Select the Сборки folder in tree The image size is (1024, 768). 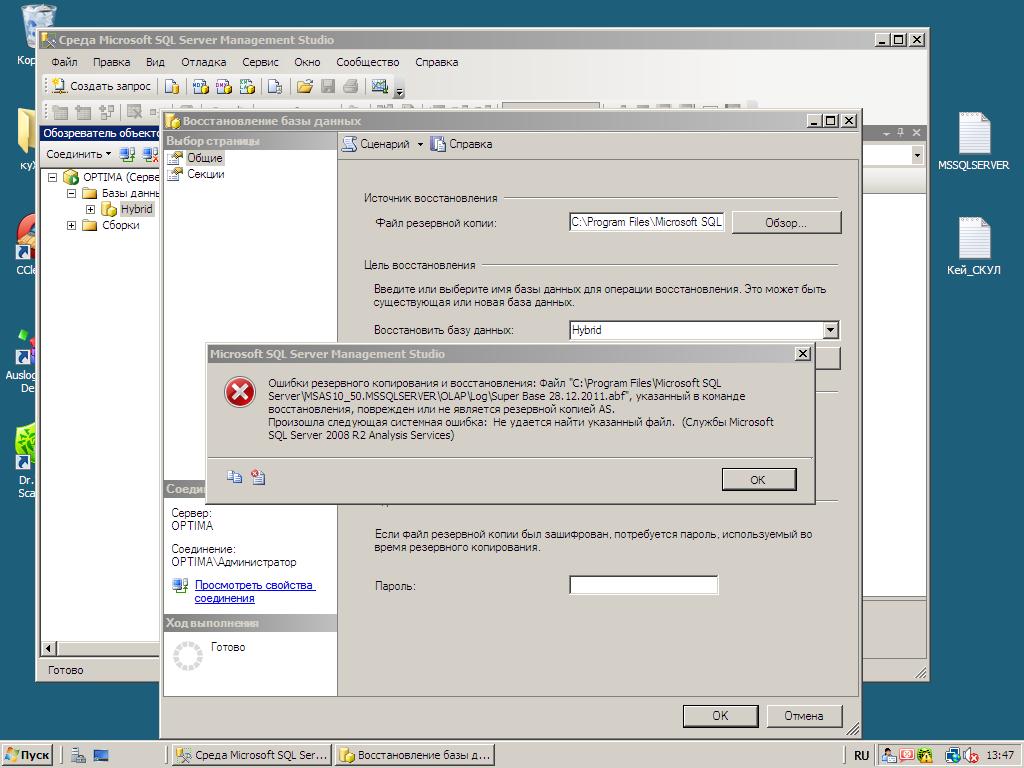coord(120,225)
